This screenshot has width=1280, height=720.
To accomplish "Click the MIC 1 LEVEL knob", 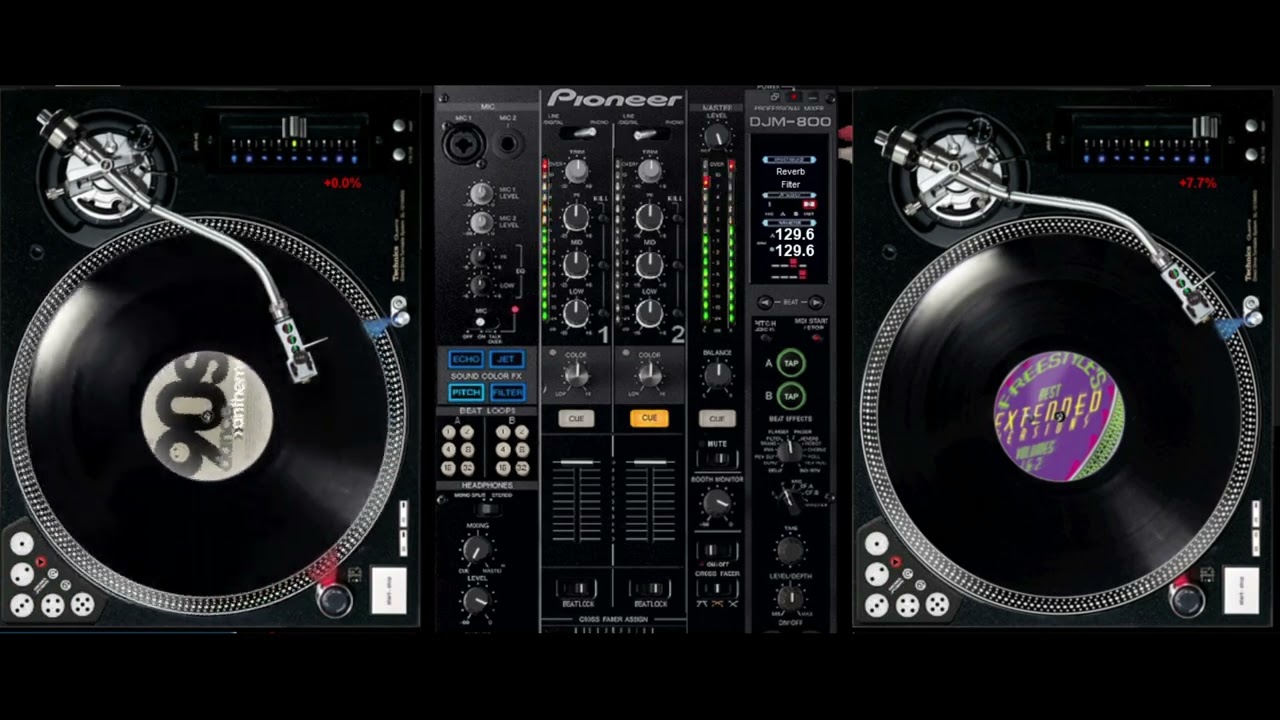I will coord(481,193).
